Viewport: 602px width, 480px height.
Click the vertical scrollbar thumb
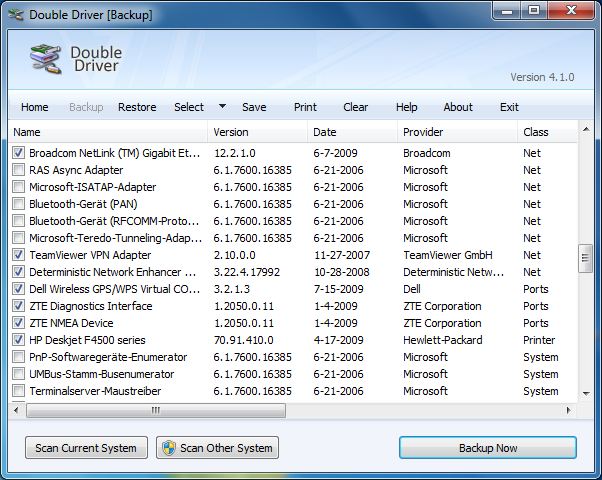point(585,258)
